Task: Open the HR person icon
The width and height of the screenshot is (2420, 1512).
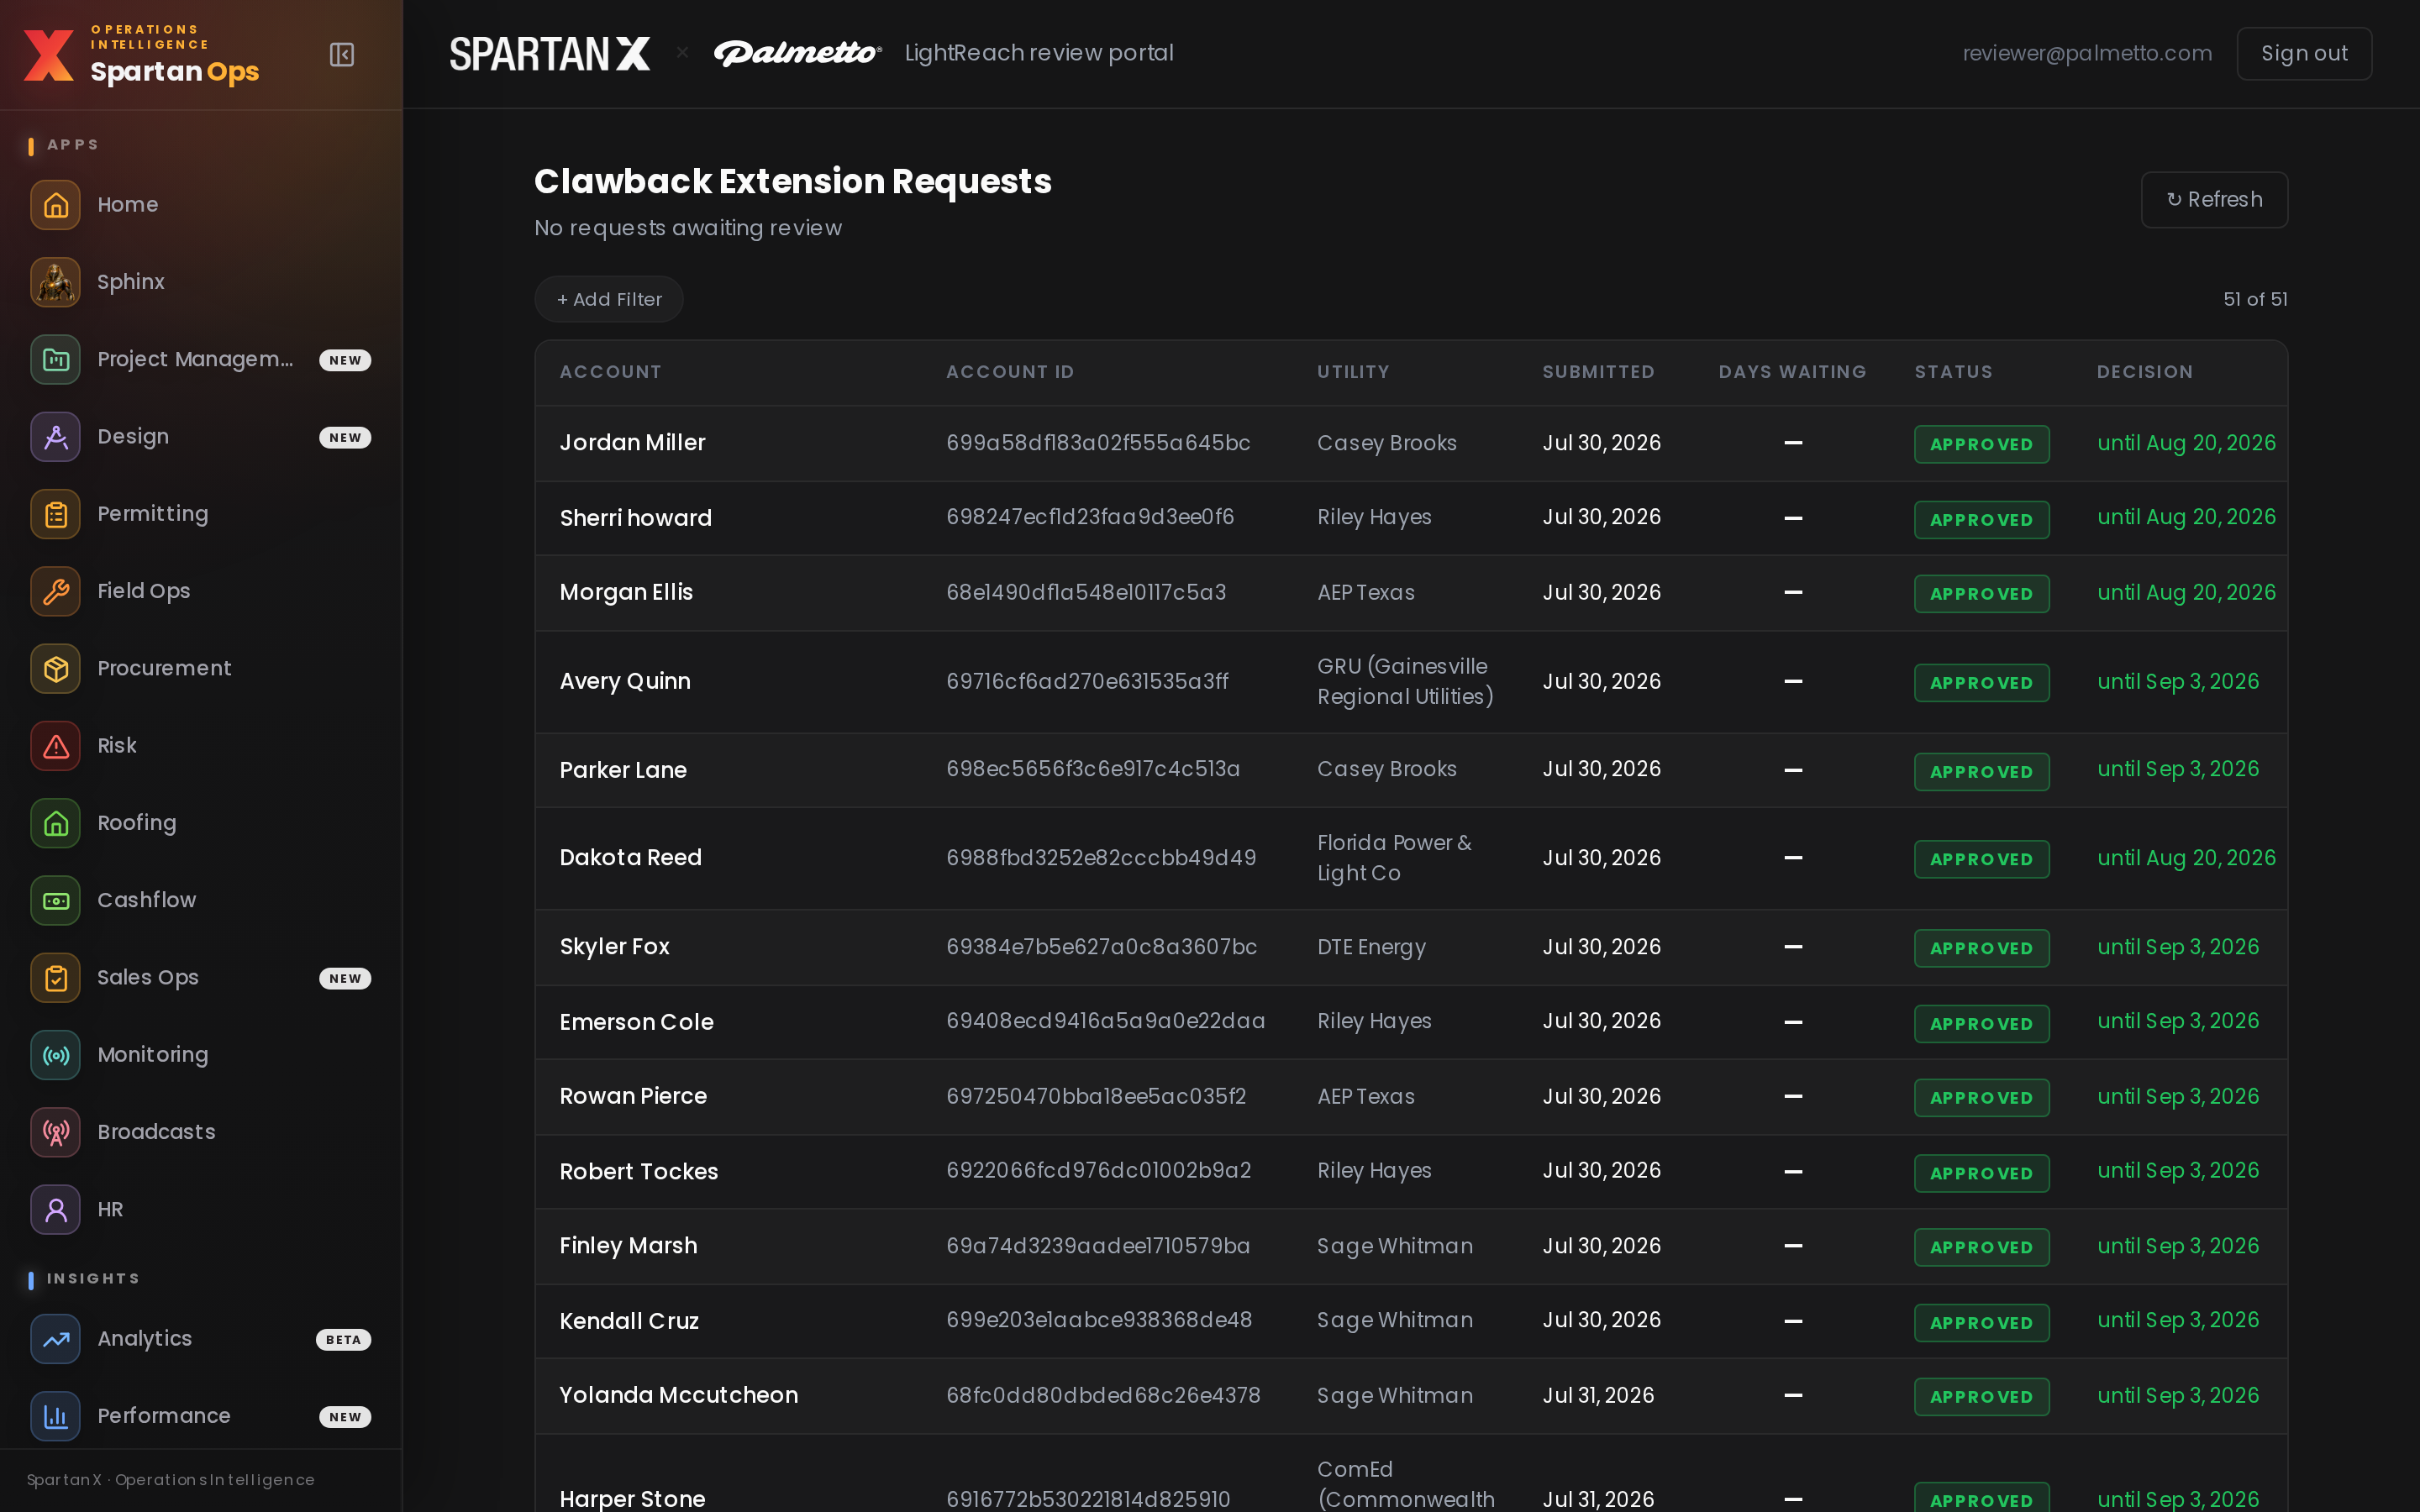Action: (x=56, y=1209)
